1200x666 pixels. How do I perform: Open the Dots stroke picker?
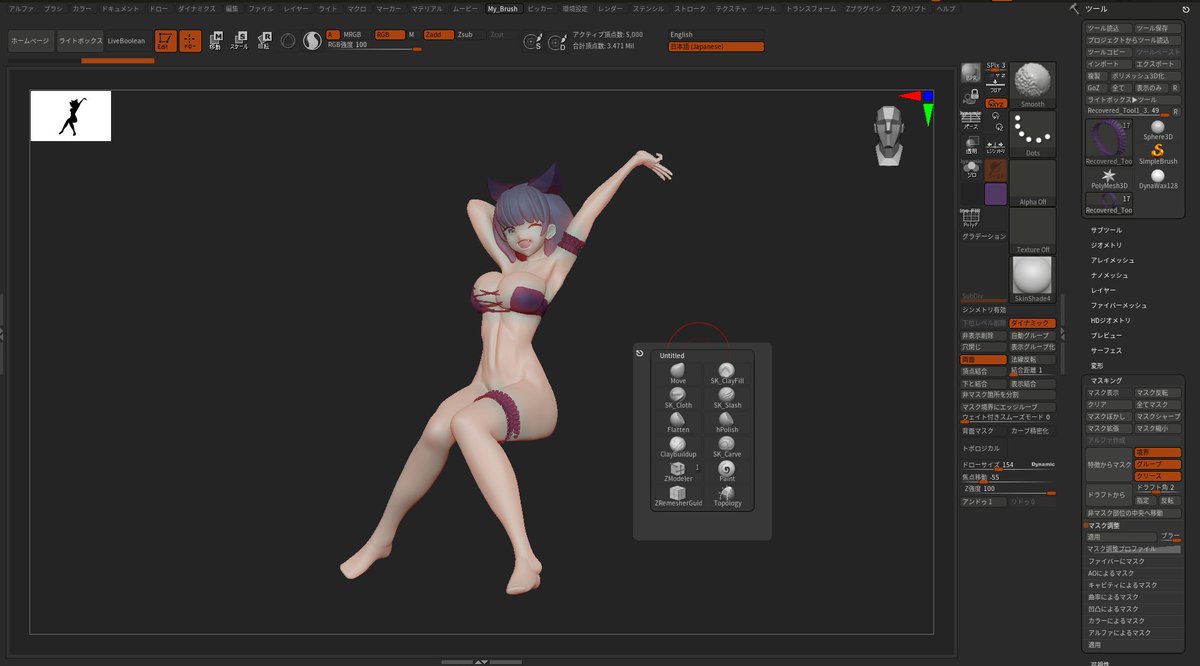(x=1033, y=134)
